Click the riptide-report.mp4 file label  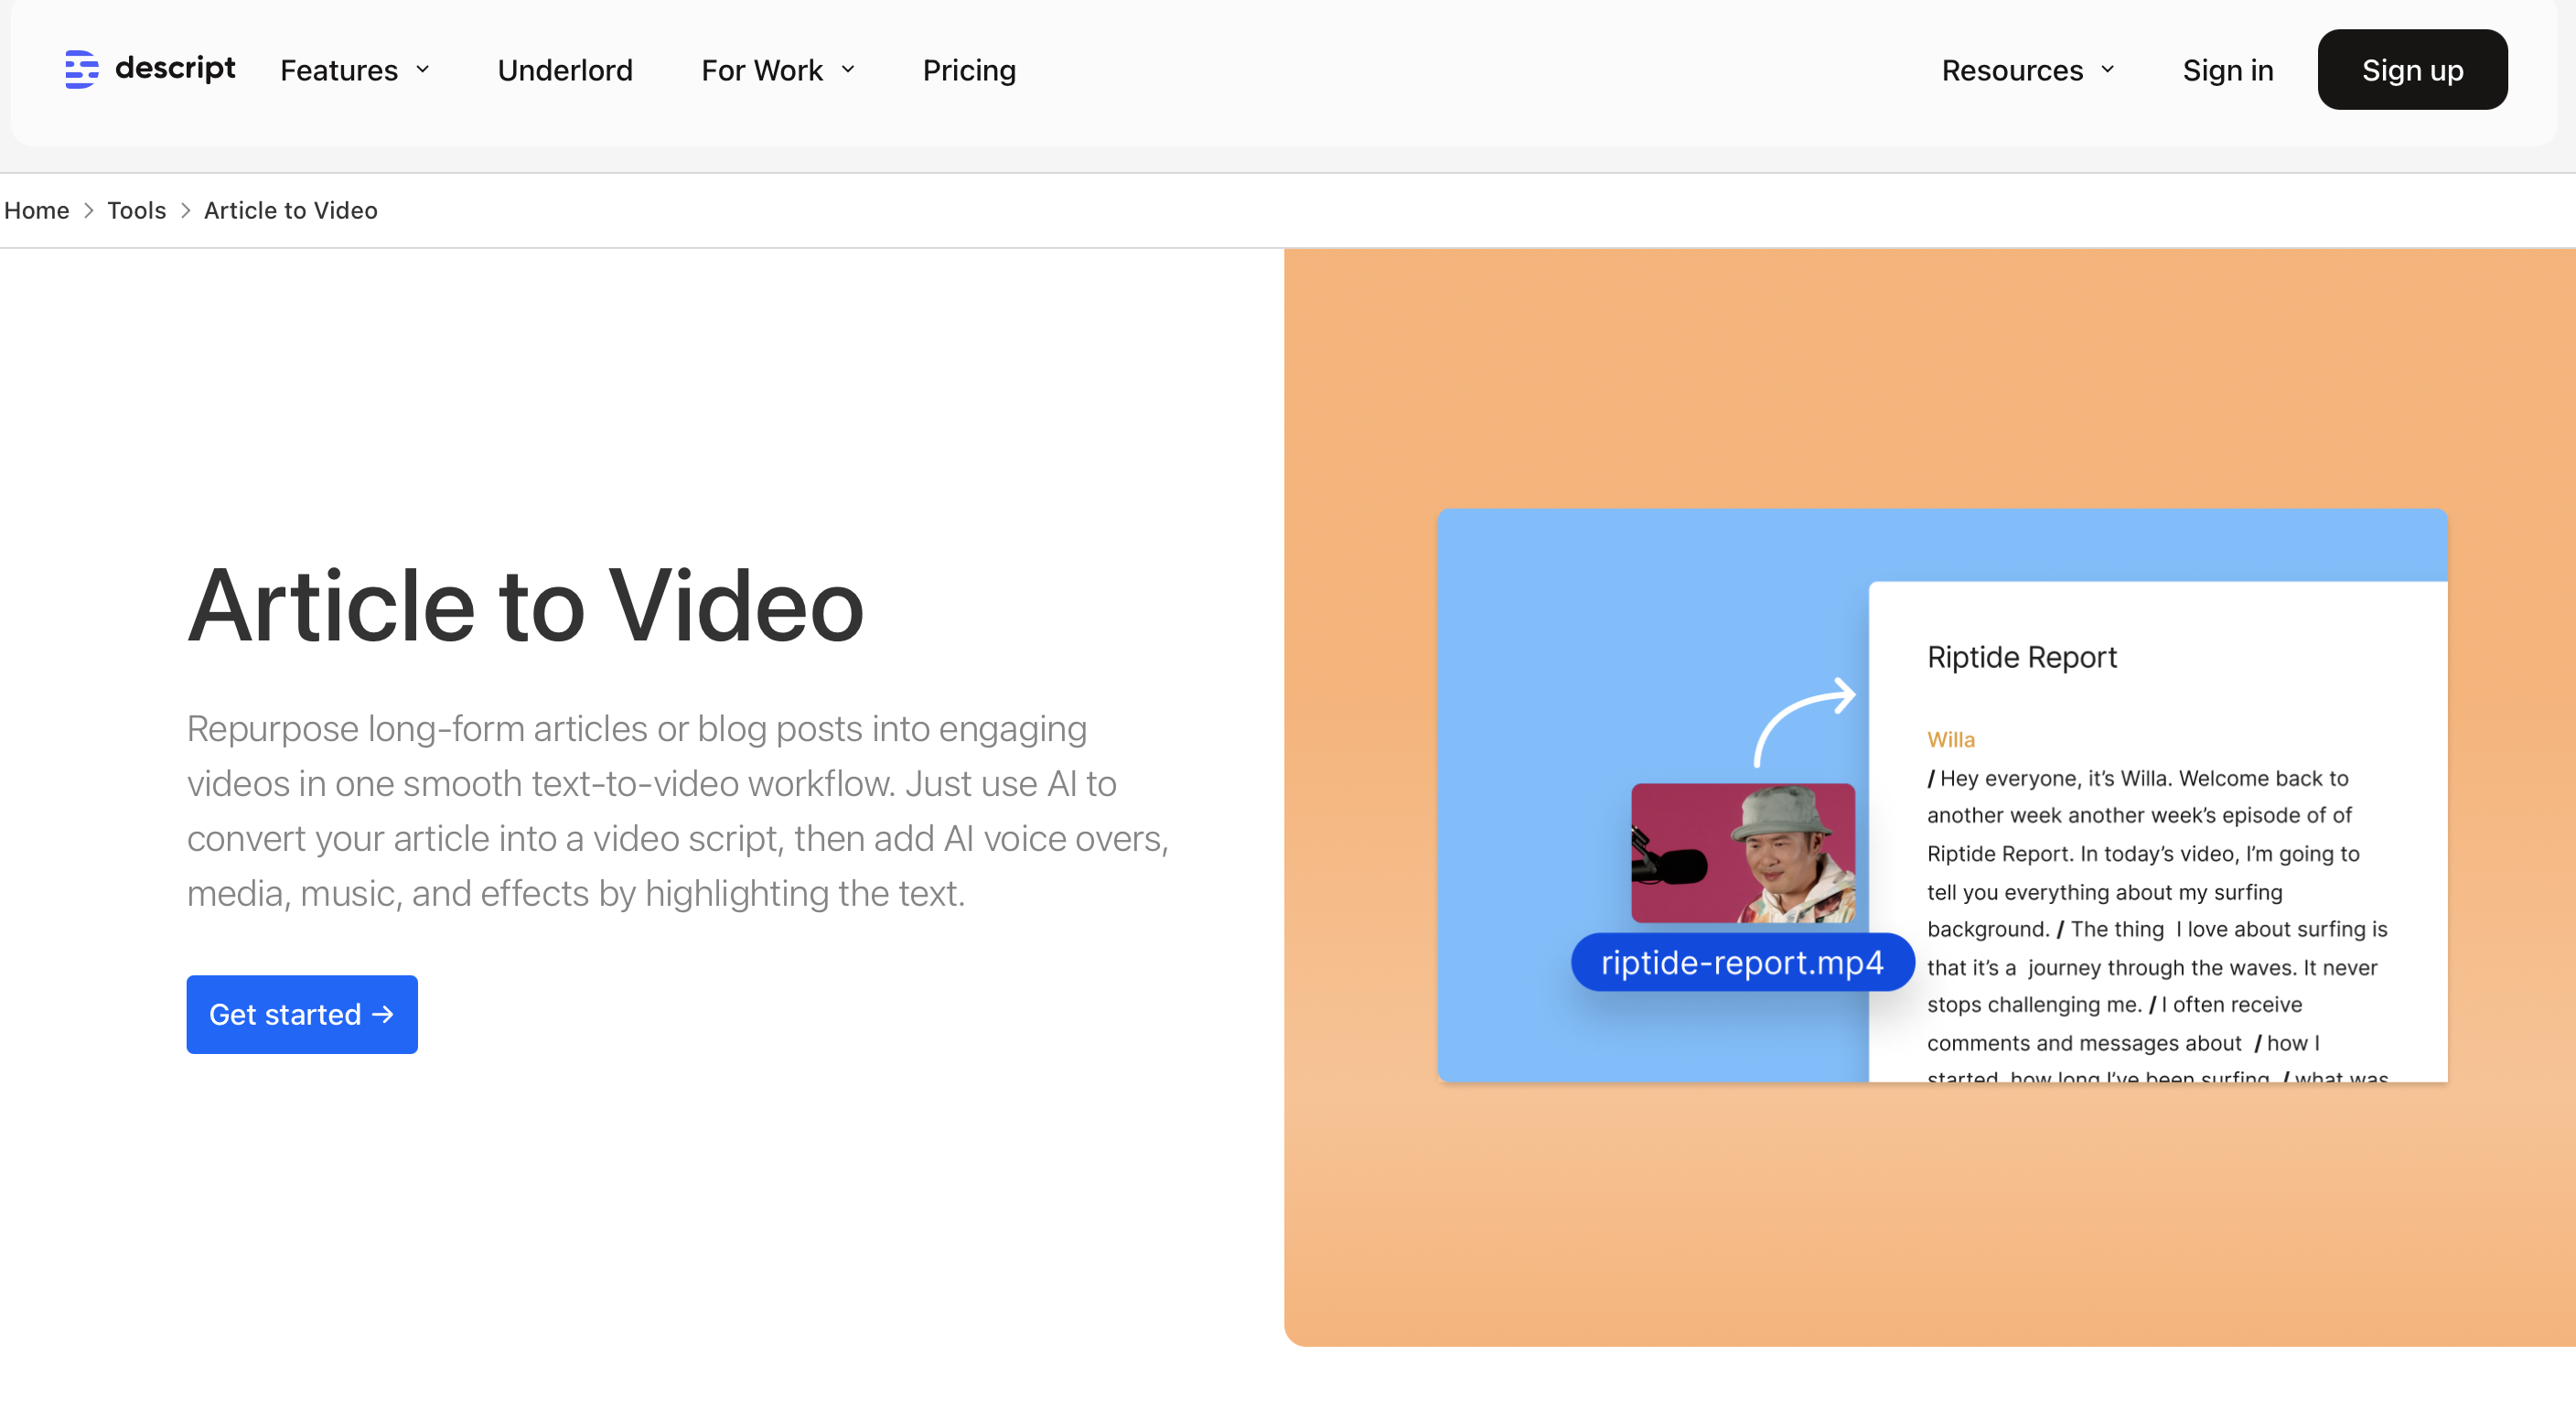pos(1742,962)
